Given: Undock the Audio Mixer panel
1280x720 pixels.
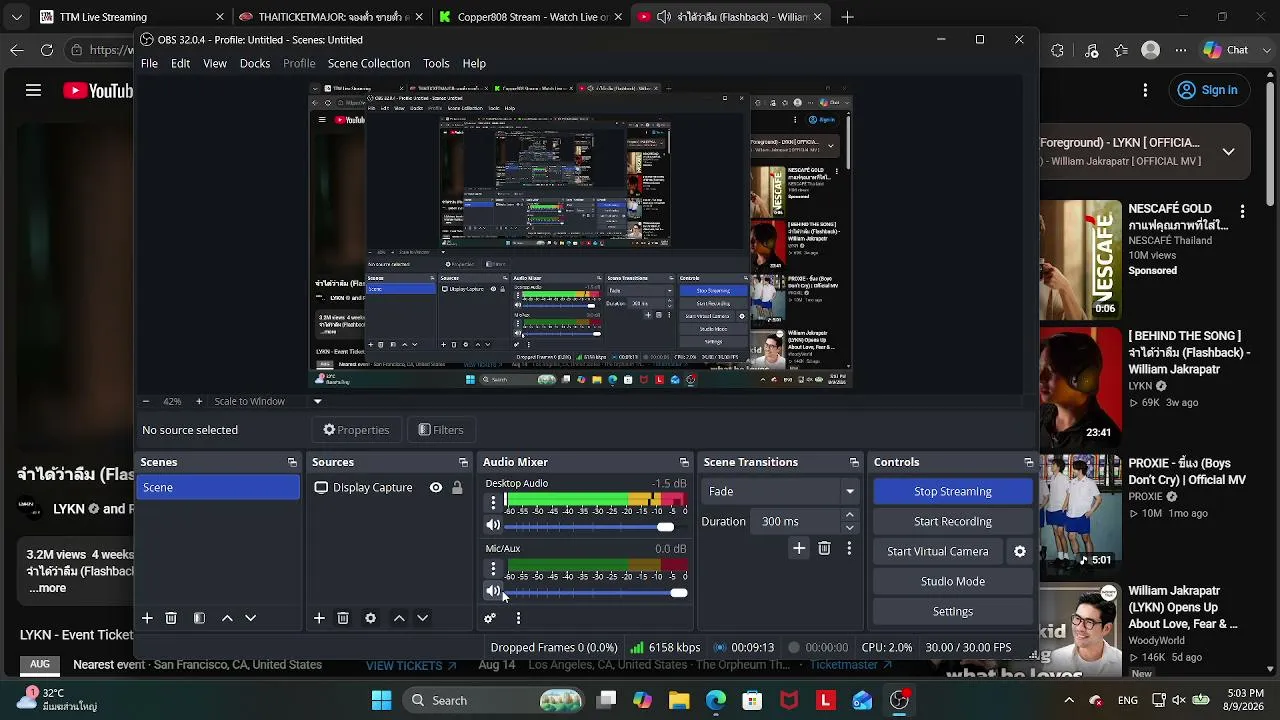Looking at the screenshot, I should (x=684, y=462).
